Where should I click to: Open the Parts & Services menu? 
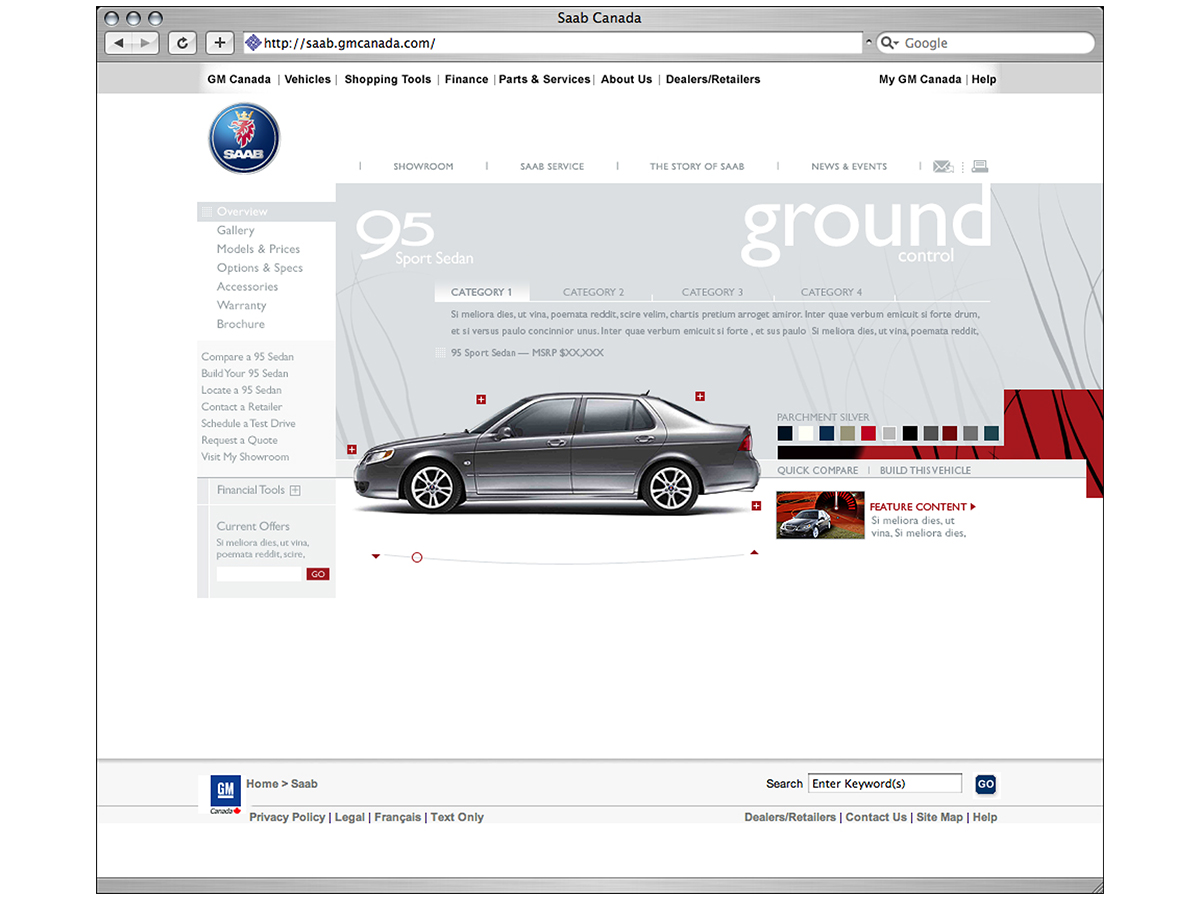(x=545, y=80)
